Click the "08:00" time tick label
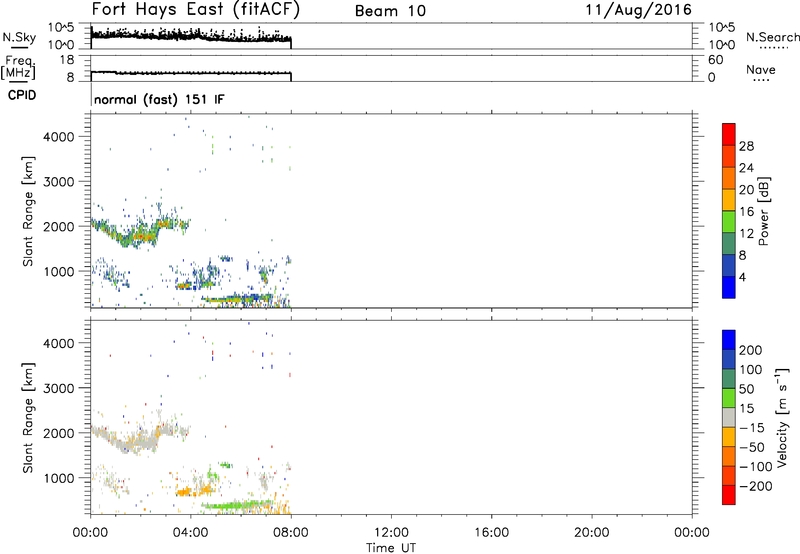This screenshot has width=800, height=554. [291, 533]
